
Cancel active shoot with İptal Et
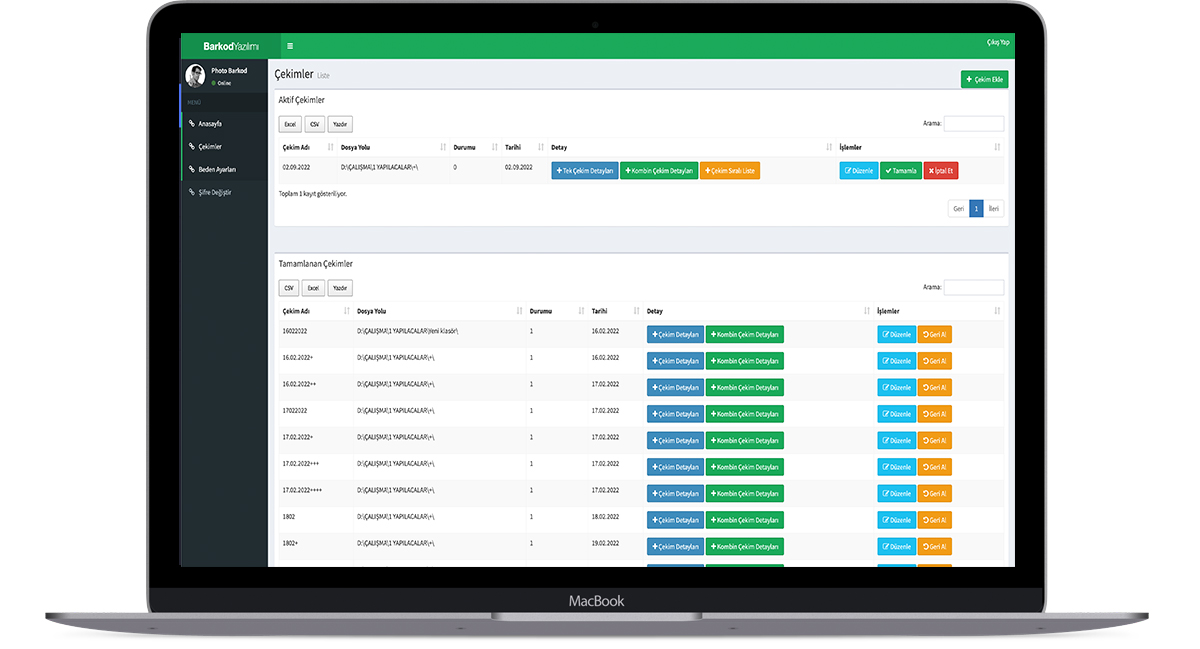point(940,171)
